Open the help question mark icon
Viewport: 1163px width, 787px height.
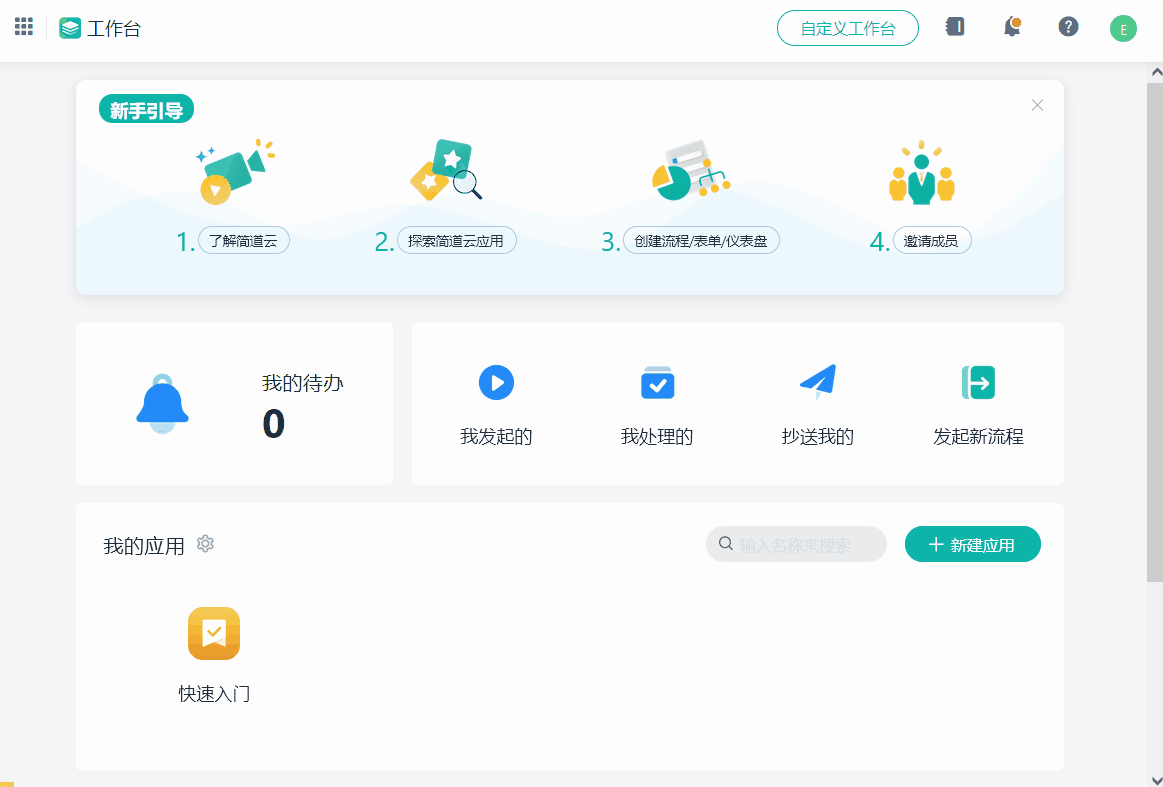pos(1068,27)
